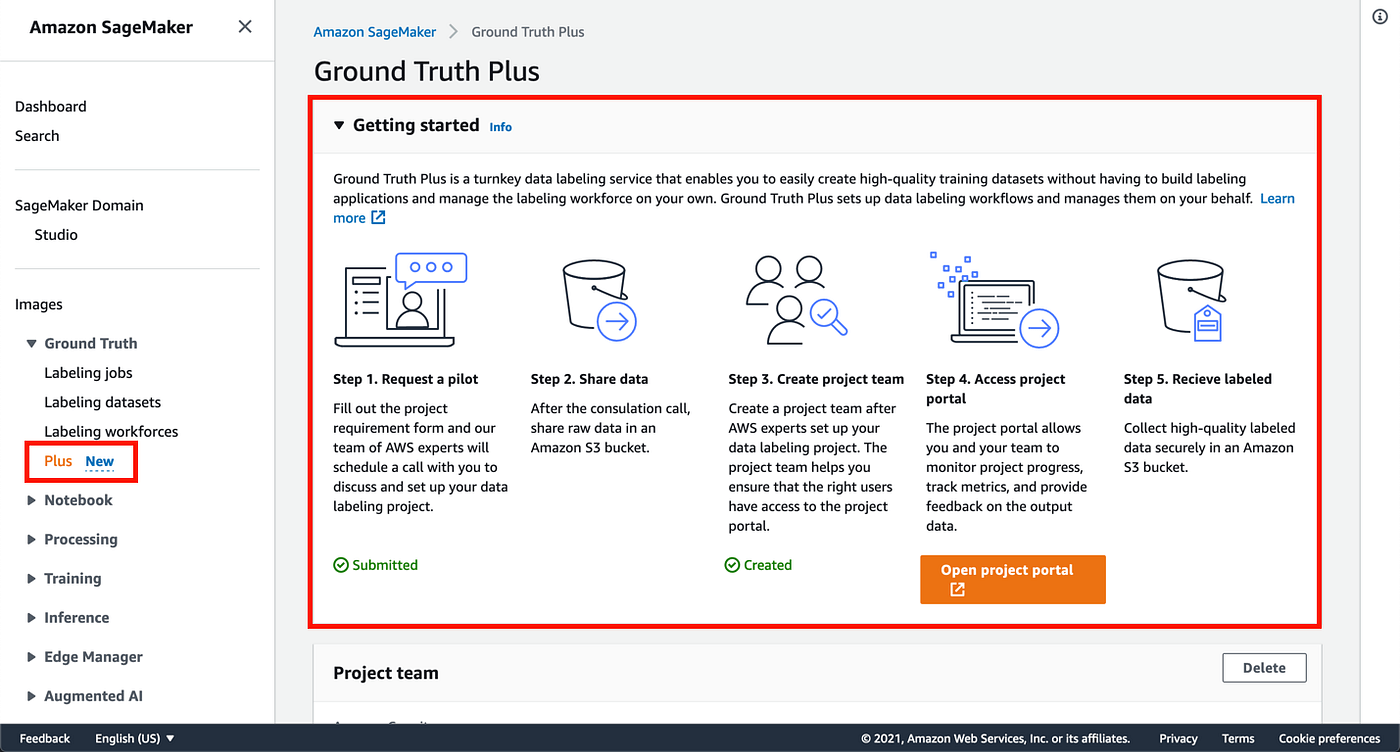Delete the project team
1400x752 pixels.
[x=1264, y=668]
